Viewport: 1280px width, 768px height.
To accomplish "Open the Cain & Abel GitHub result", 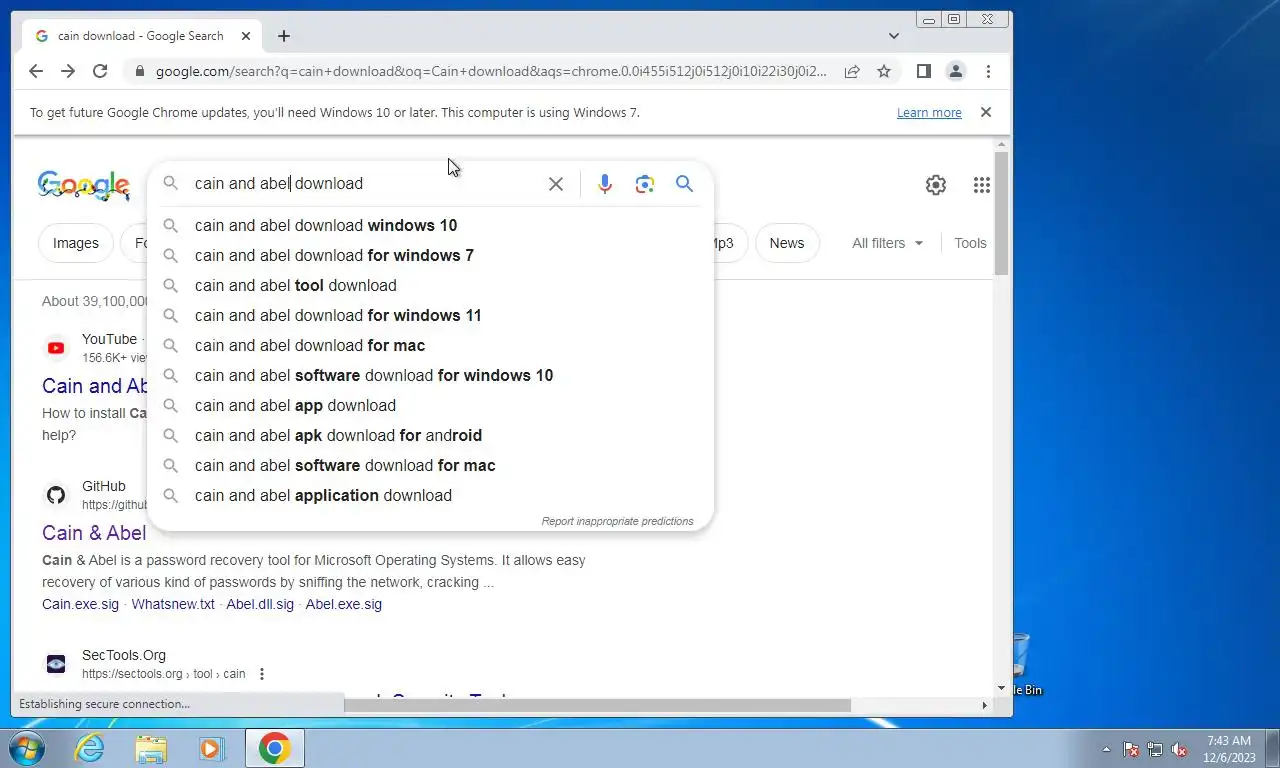I will 94,533.
